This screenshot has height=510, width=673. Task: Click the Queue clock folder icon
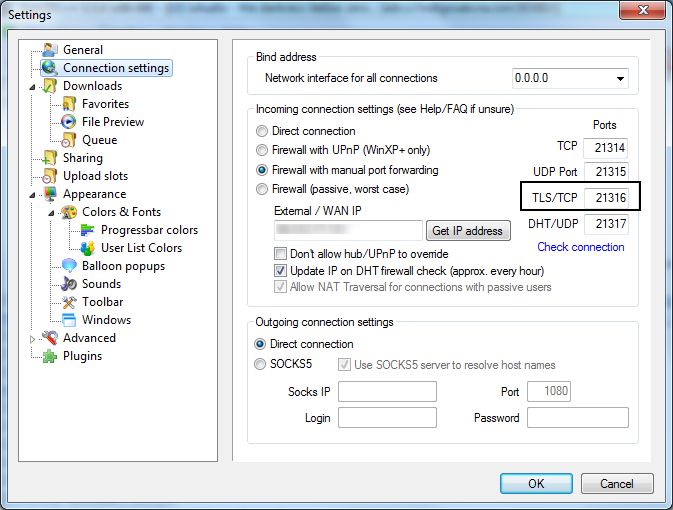tap(69, 140)
